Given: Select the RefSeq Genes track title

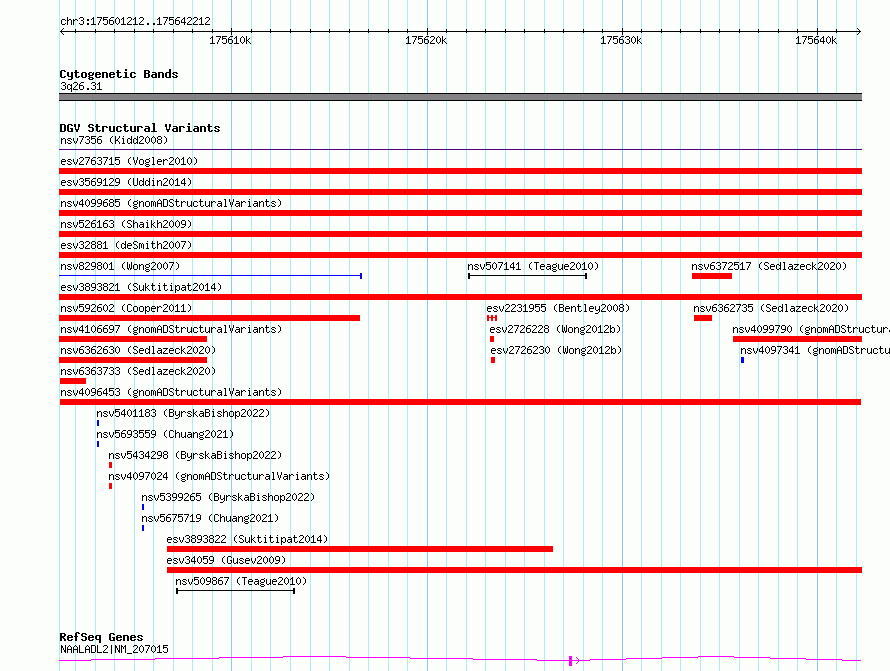Looking at the screenshot, I should tap(101, 638).
